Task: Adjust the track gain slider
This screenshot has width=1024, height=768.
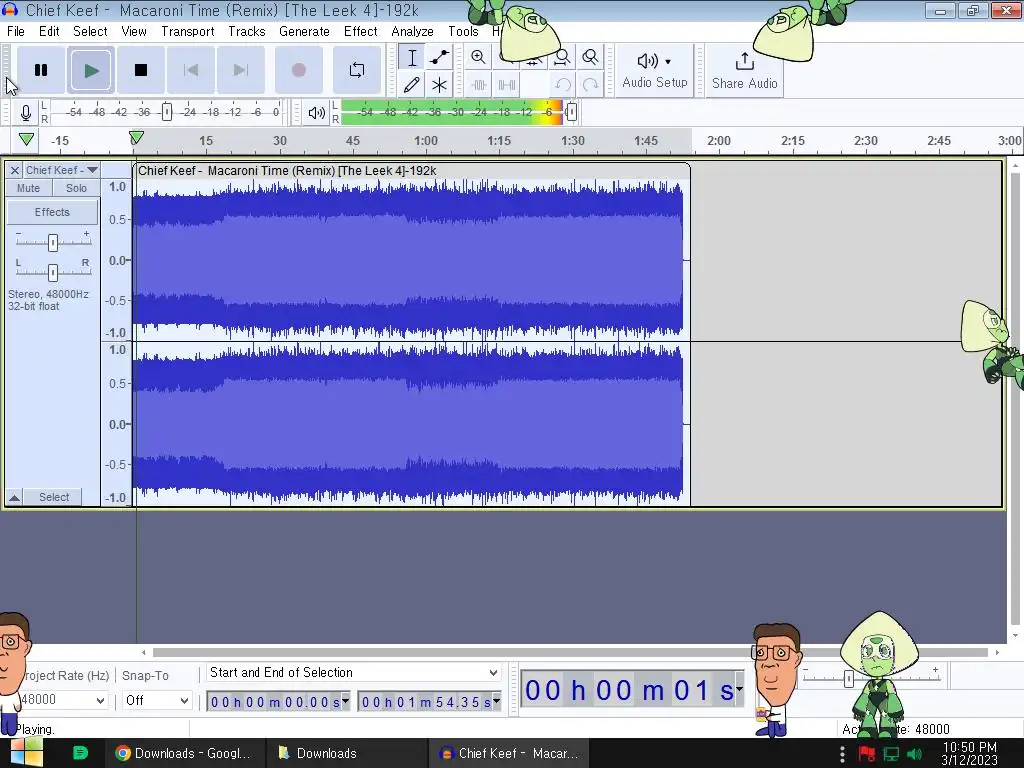Action: point(53,242)
